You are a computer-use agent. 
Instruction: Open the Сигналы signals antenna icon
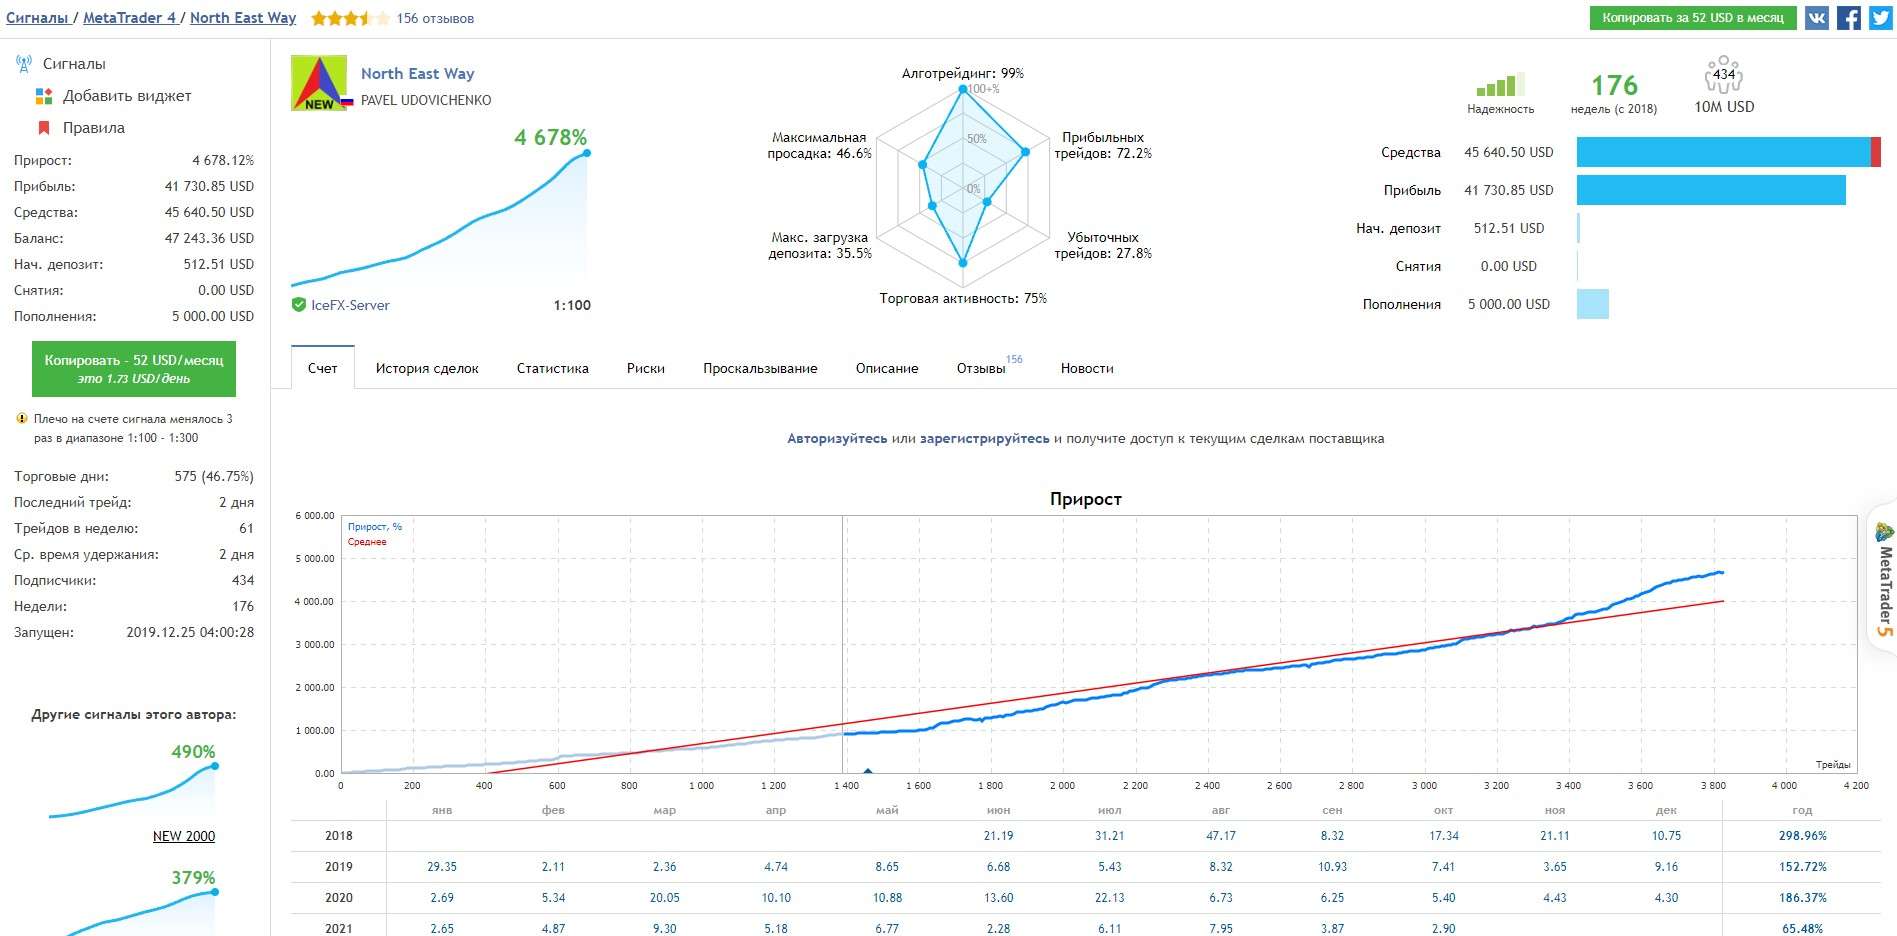coord(24,64)
